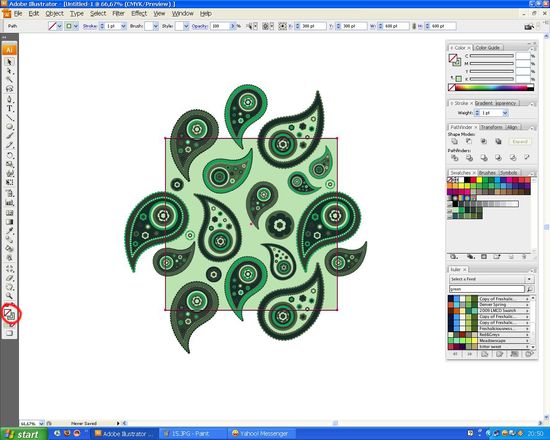
Task: Click the kuler search magnifier icon
Action: pos(530,289)
